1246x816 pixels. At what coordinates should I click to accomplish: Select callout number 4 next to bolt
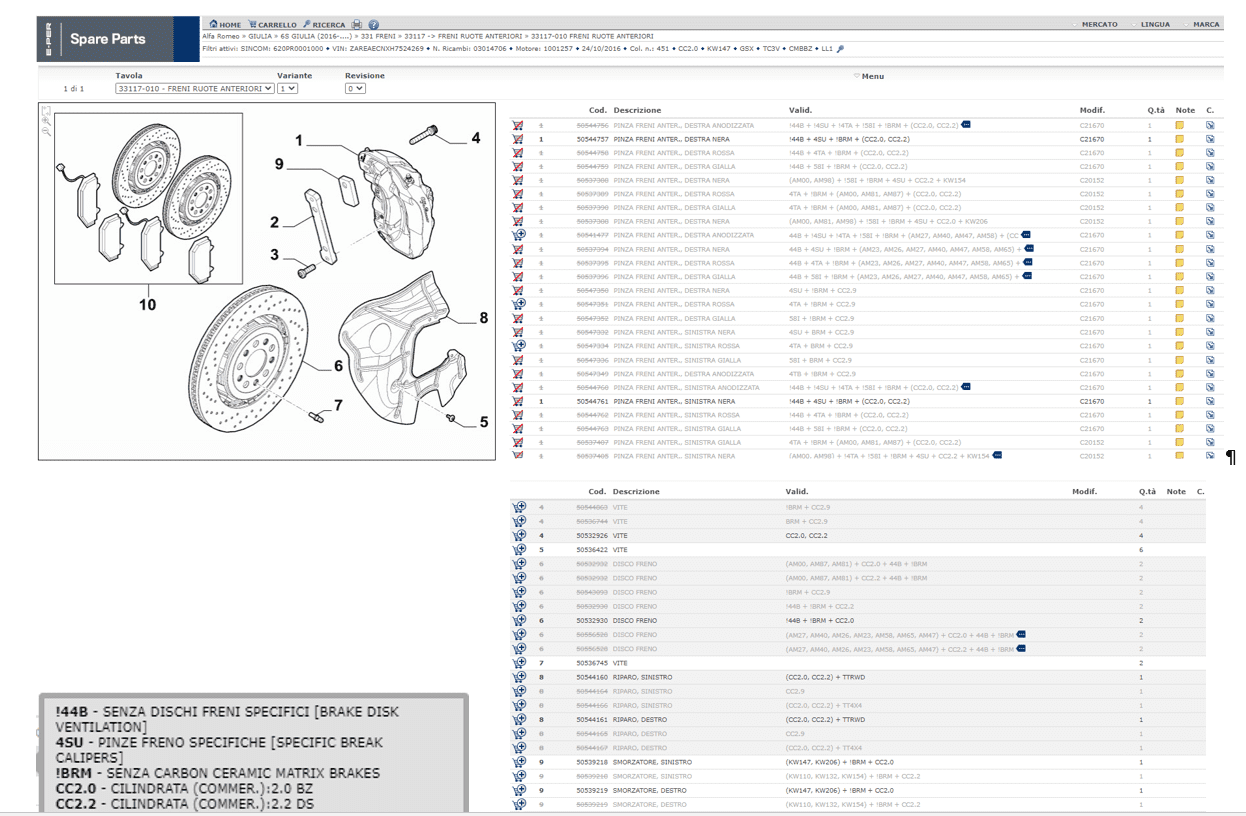coord(476,138)
